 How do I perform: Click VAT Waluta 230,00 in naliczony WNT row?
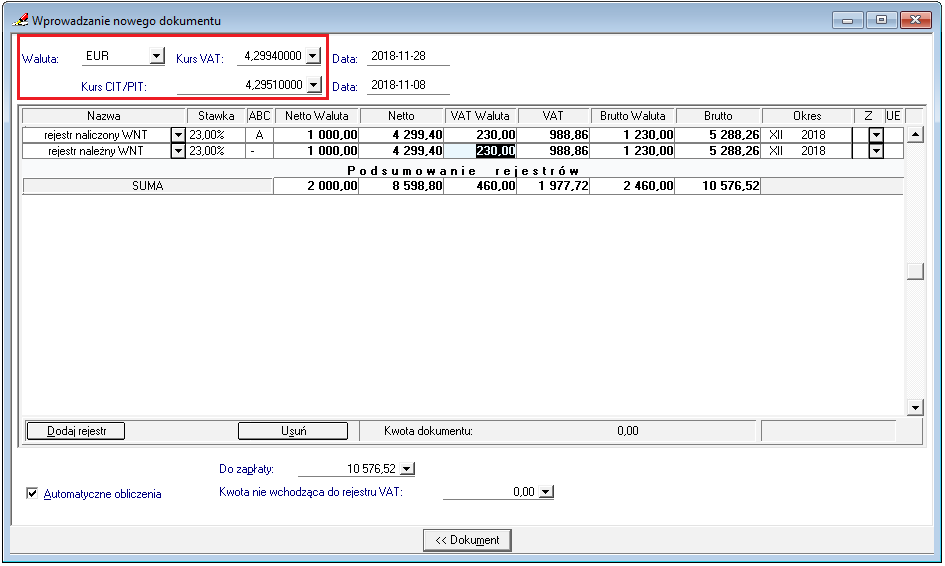tap(480, 135)
